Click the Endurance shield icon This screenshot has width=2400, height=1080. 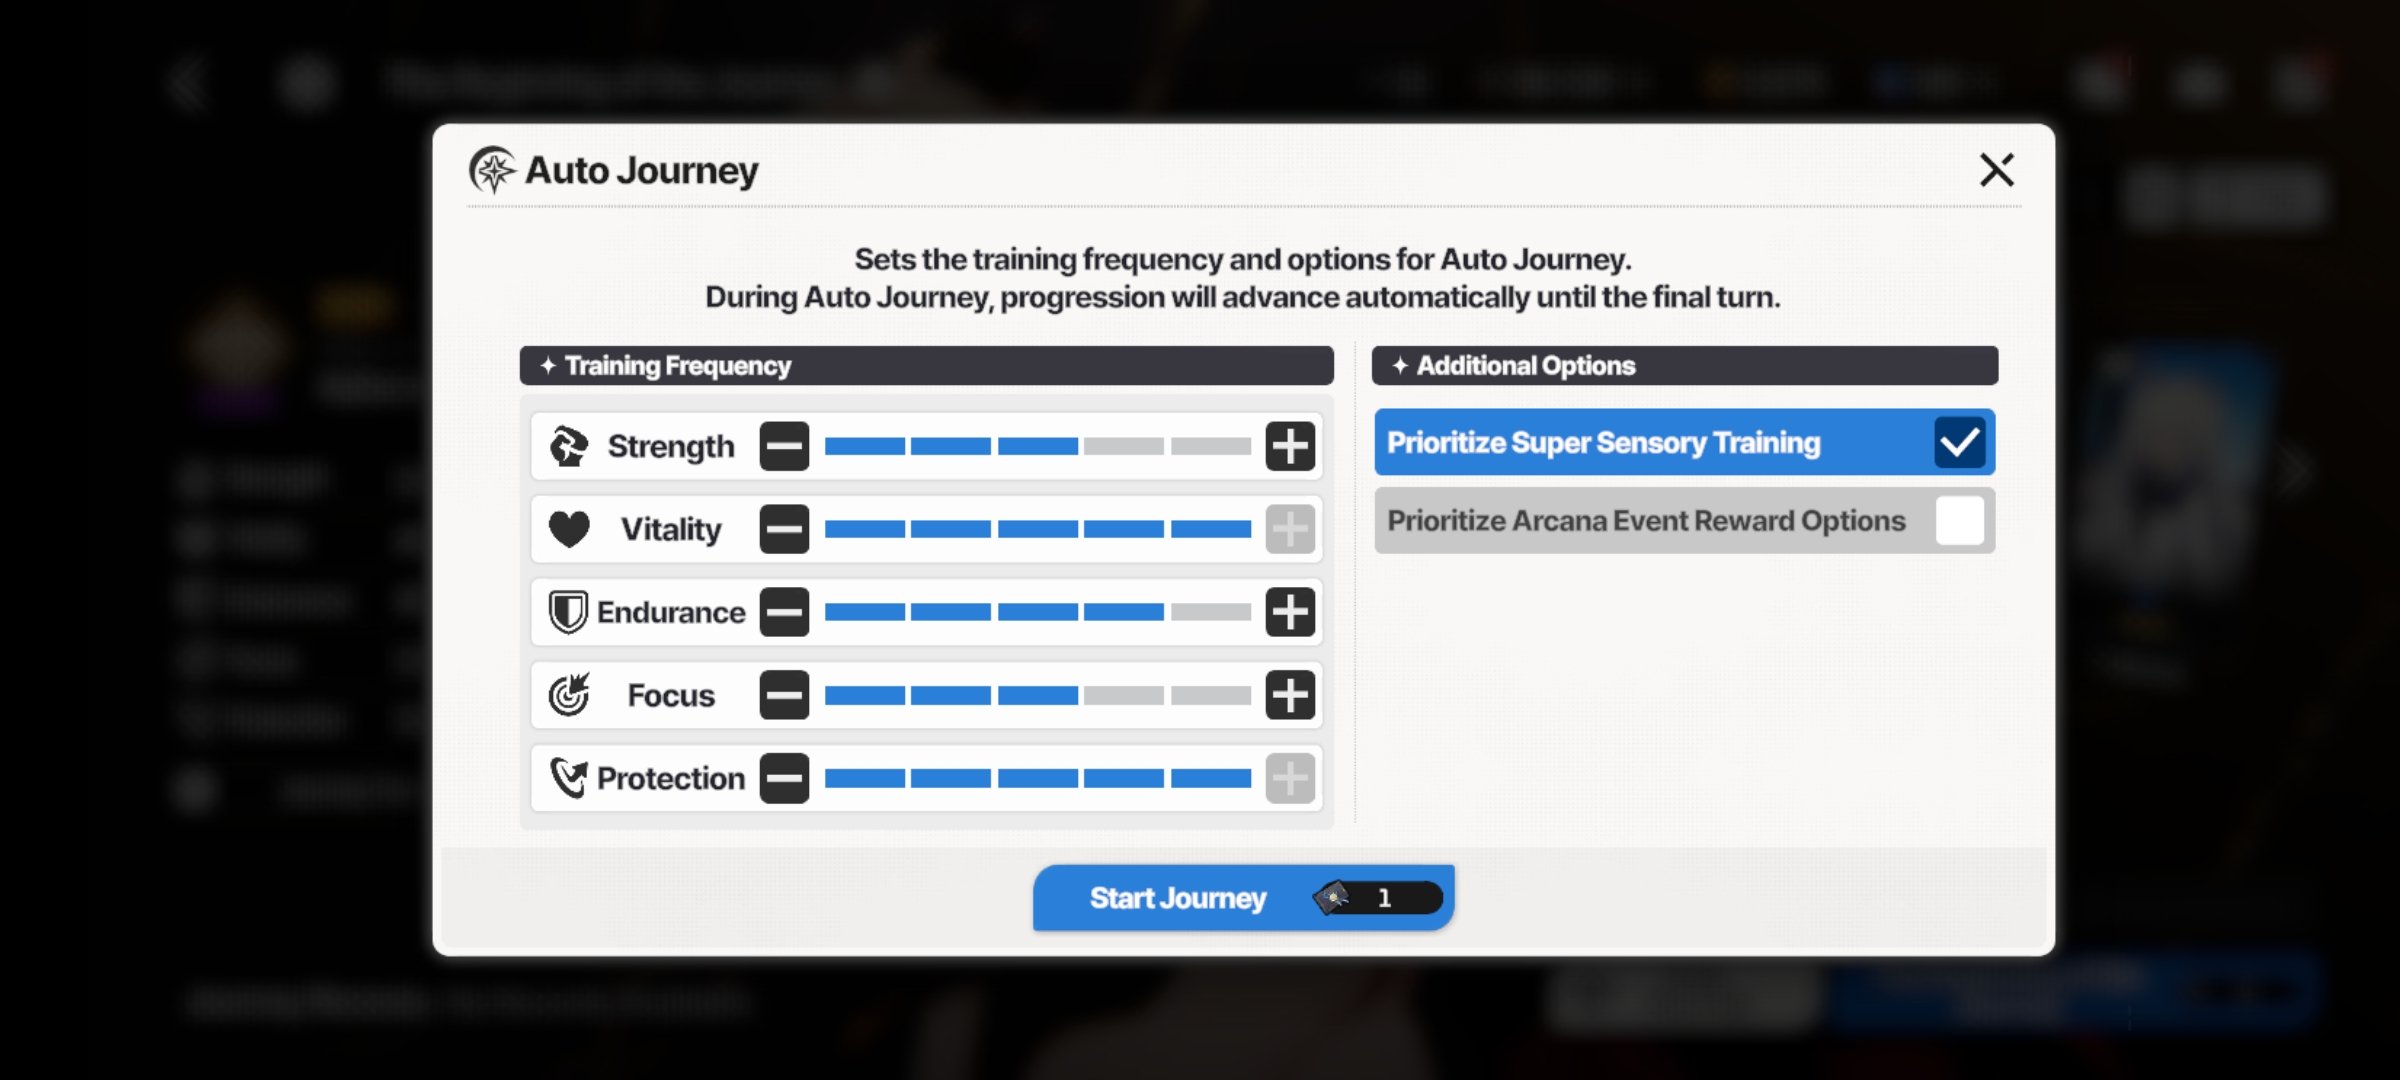(568, 612)
